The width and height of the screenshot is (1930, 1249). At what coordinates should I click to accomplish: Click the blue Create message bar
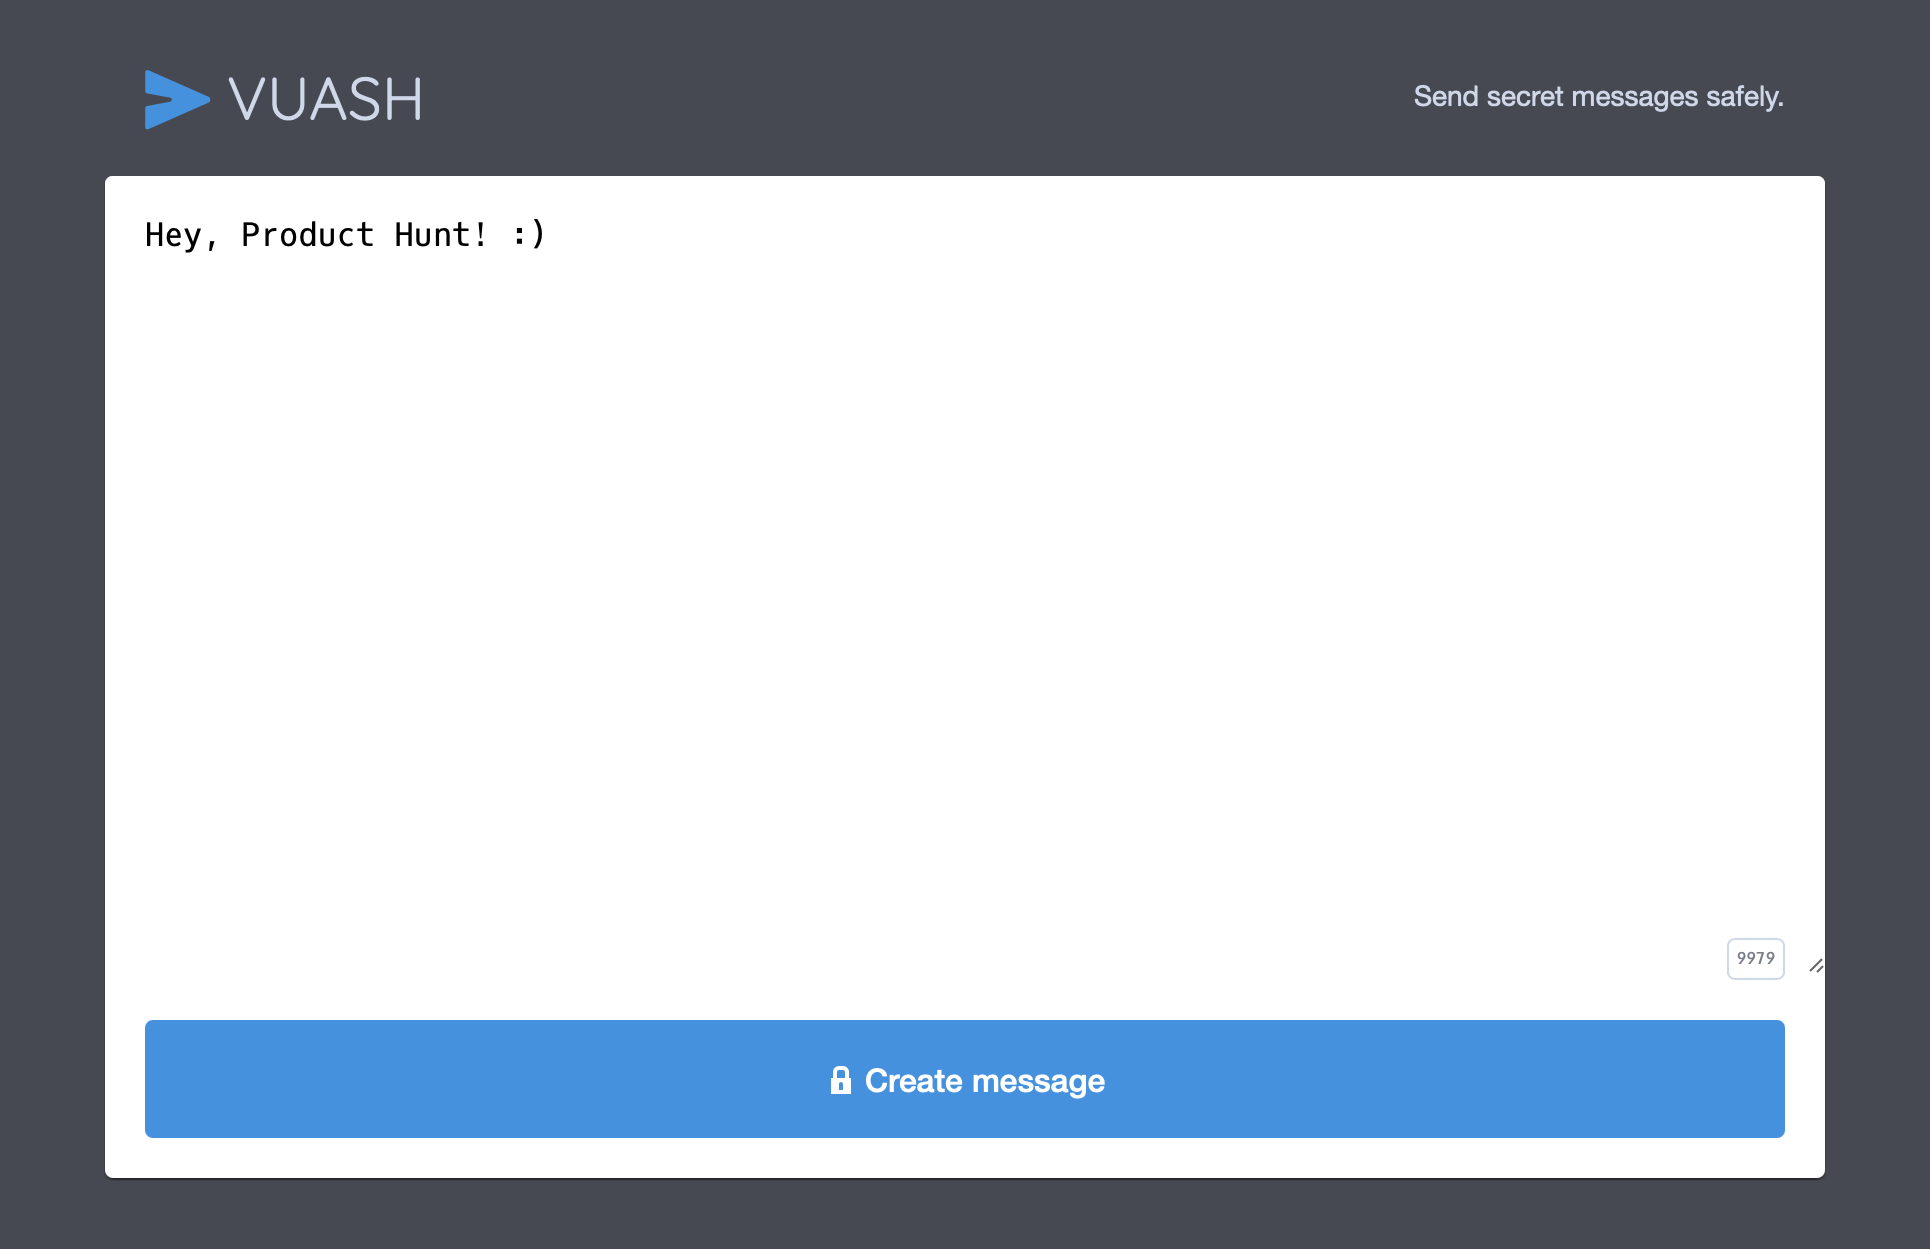coord(964,1080)
